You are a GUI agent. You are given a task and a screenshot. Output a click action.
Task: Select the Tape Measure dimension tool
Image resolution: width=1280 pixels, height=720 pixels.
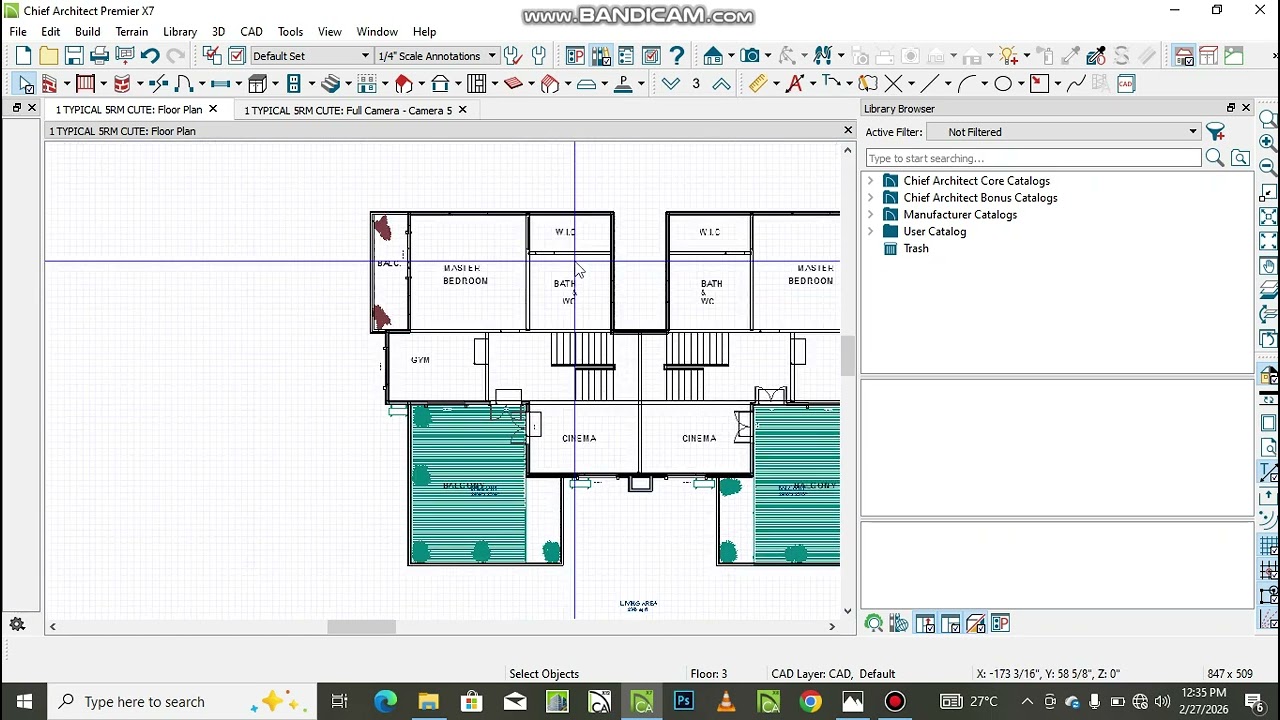(758, 84)
